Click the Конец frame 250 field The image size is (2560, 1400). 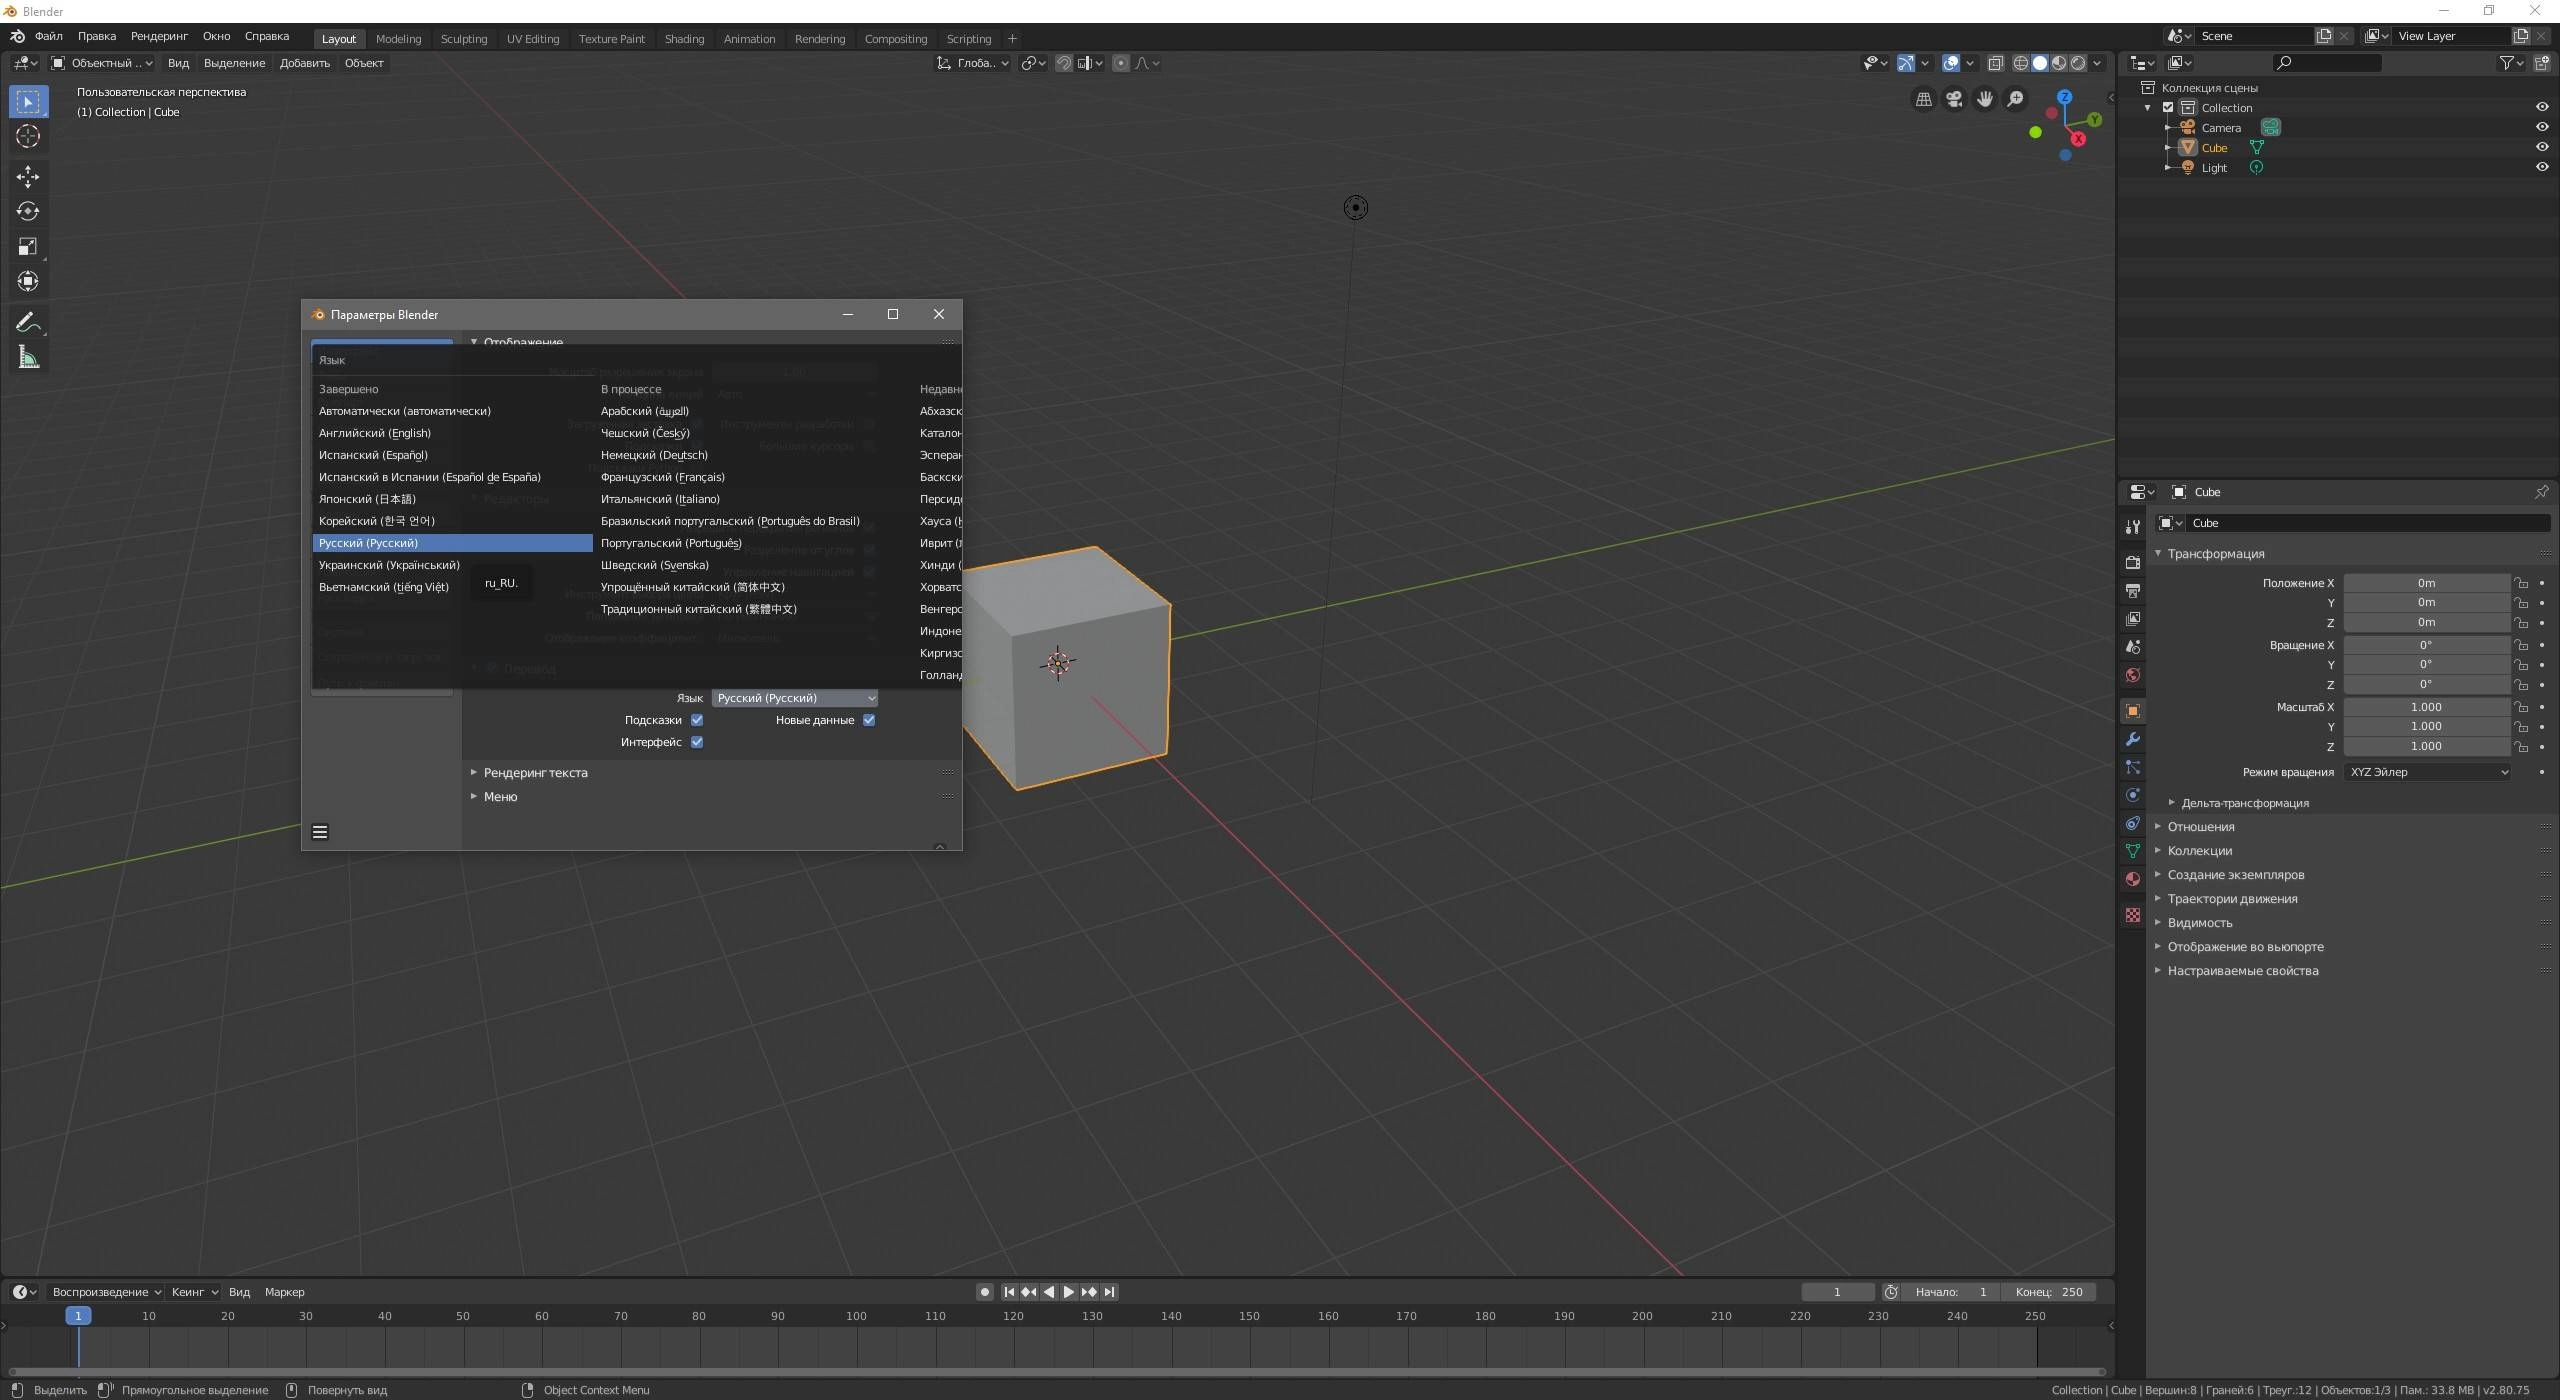[2049, 1292]
